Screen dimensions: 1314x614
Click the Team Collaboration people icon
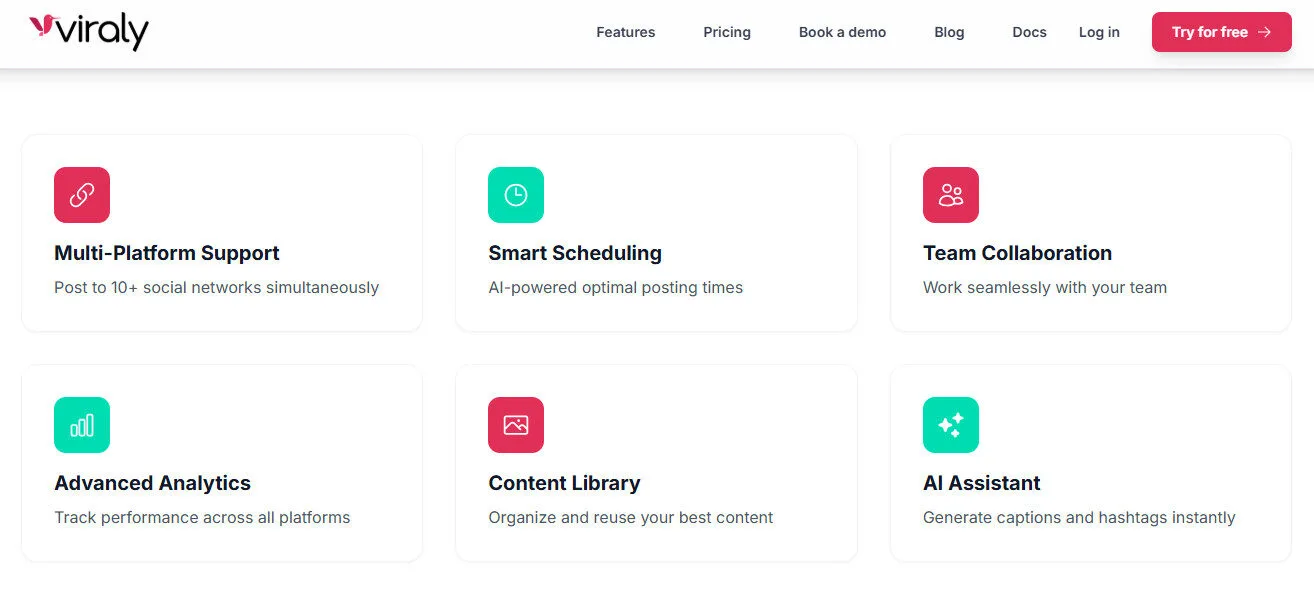[951, 195]
